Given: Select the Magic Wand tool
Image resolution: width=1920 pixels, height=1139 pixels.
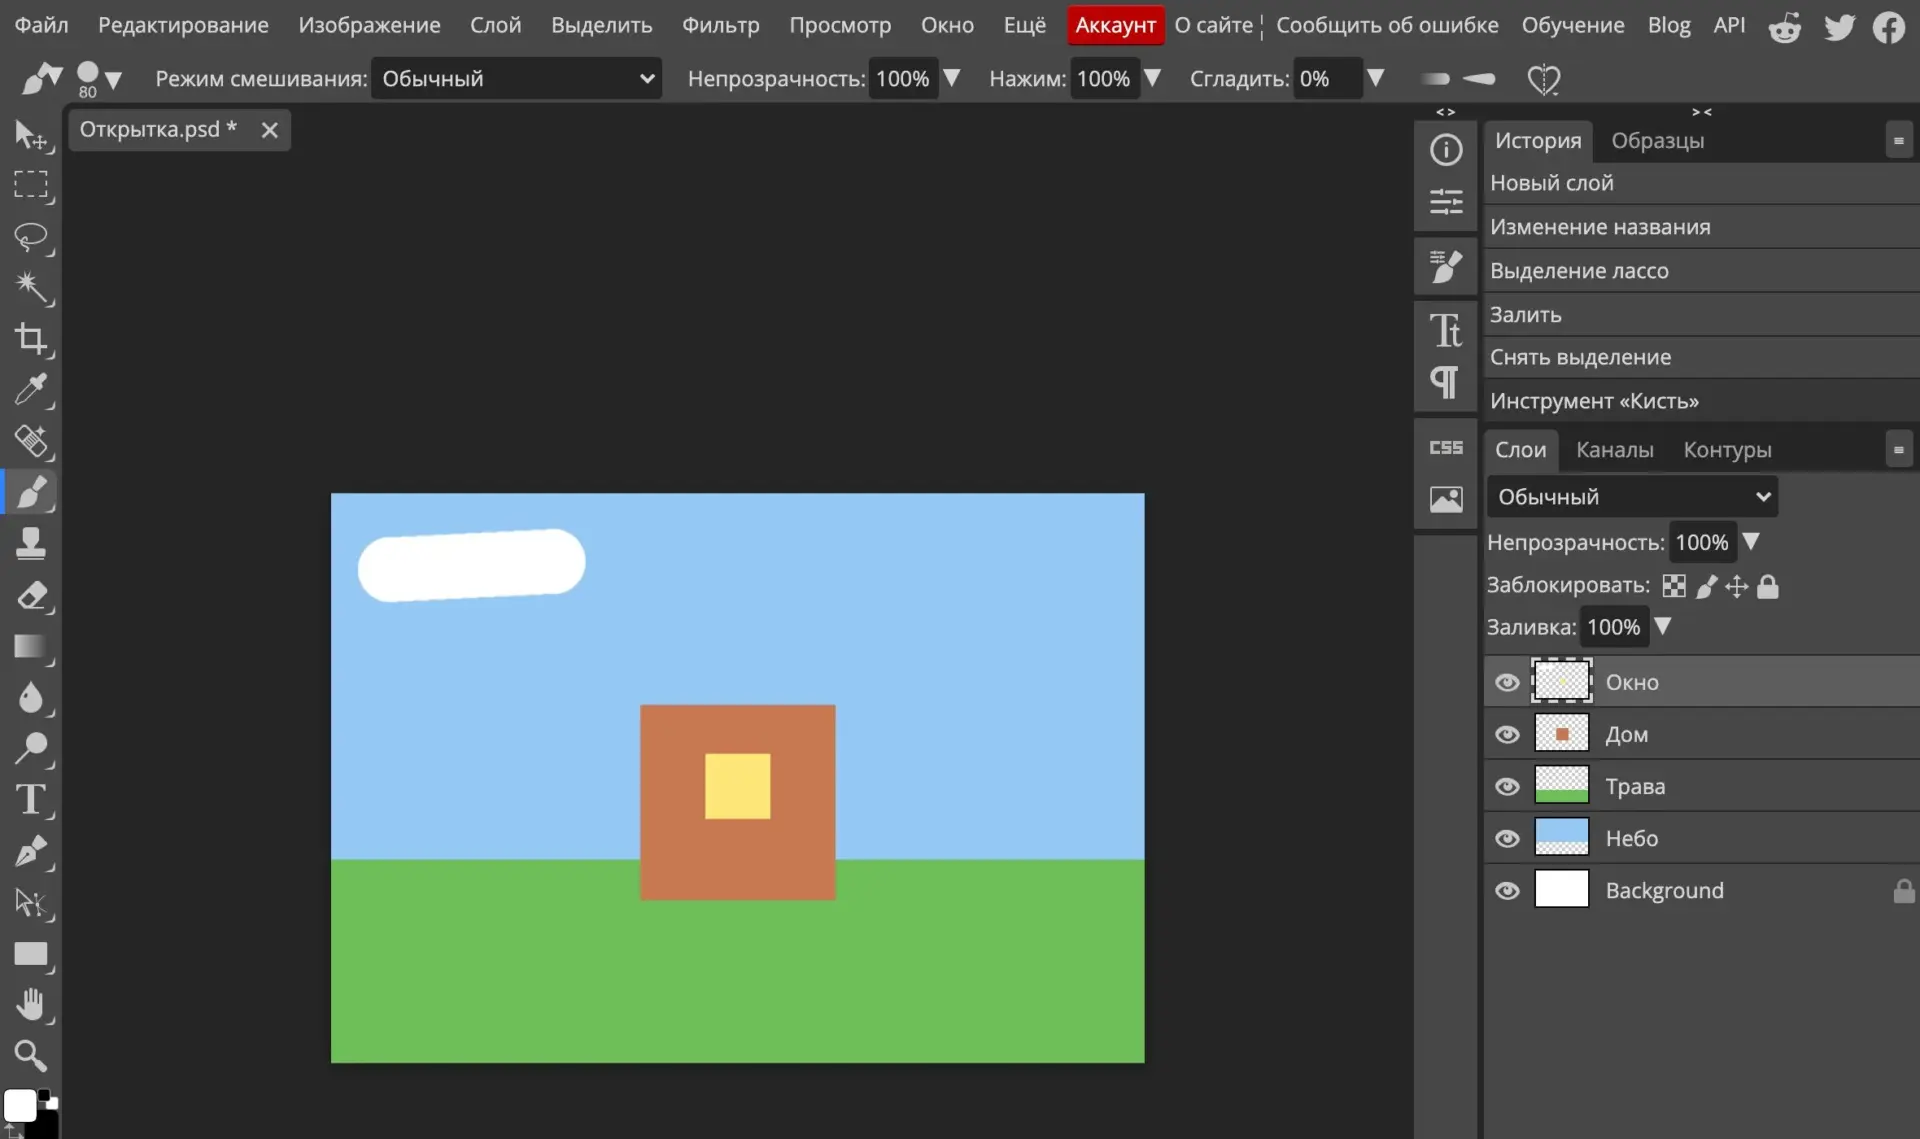Looking at the screenshot, I should (31, 288).
